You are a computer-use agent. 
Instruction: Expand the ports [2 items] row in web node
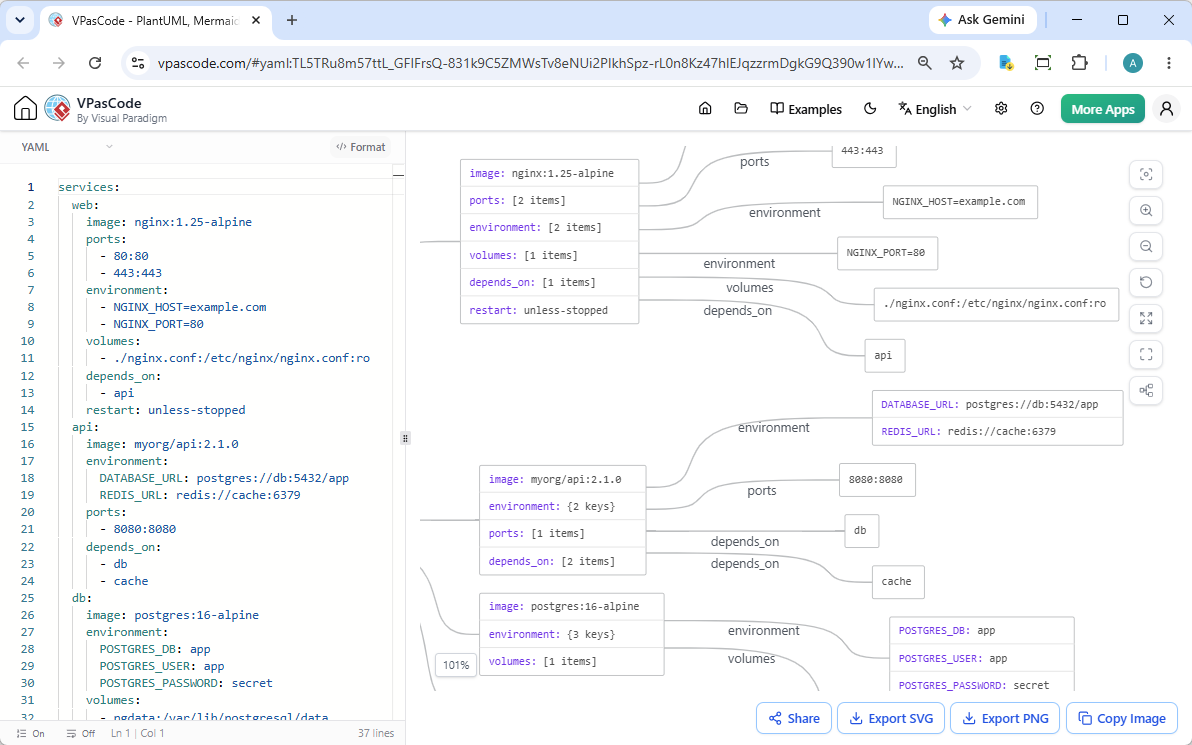550,201
